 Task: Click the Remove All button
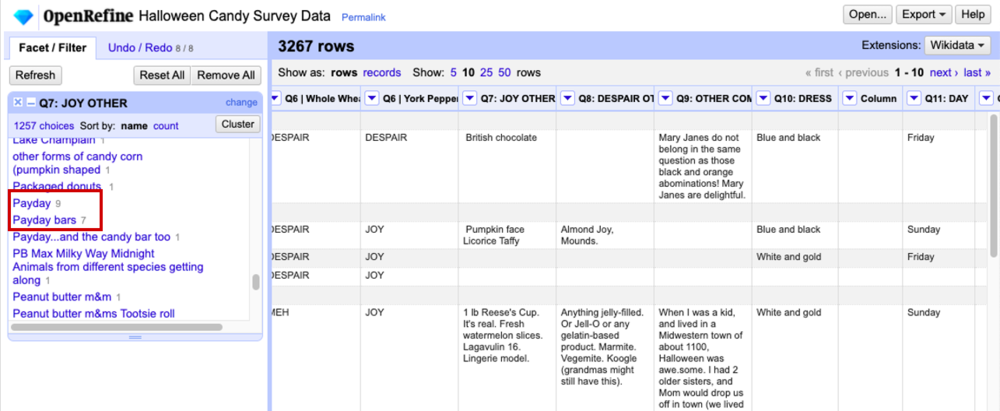[226, 75]
